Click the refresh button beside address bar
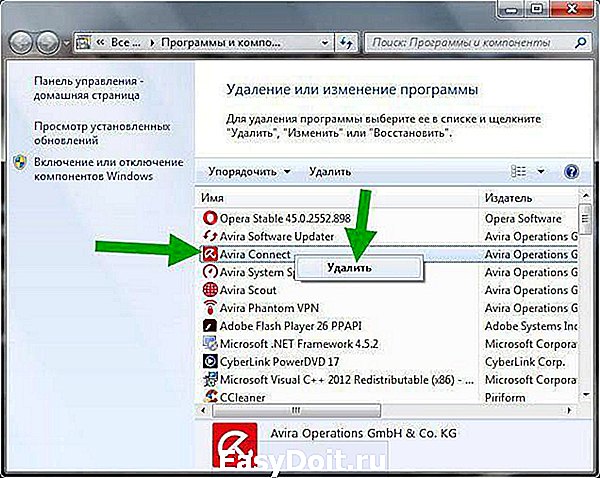The height and width of the screenshot is (478, 600). pos(346,42)
